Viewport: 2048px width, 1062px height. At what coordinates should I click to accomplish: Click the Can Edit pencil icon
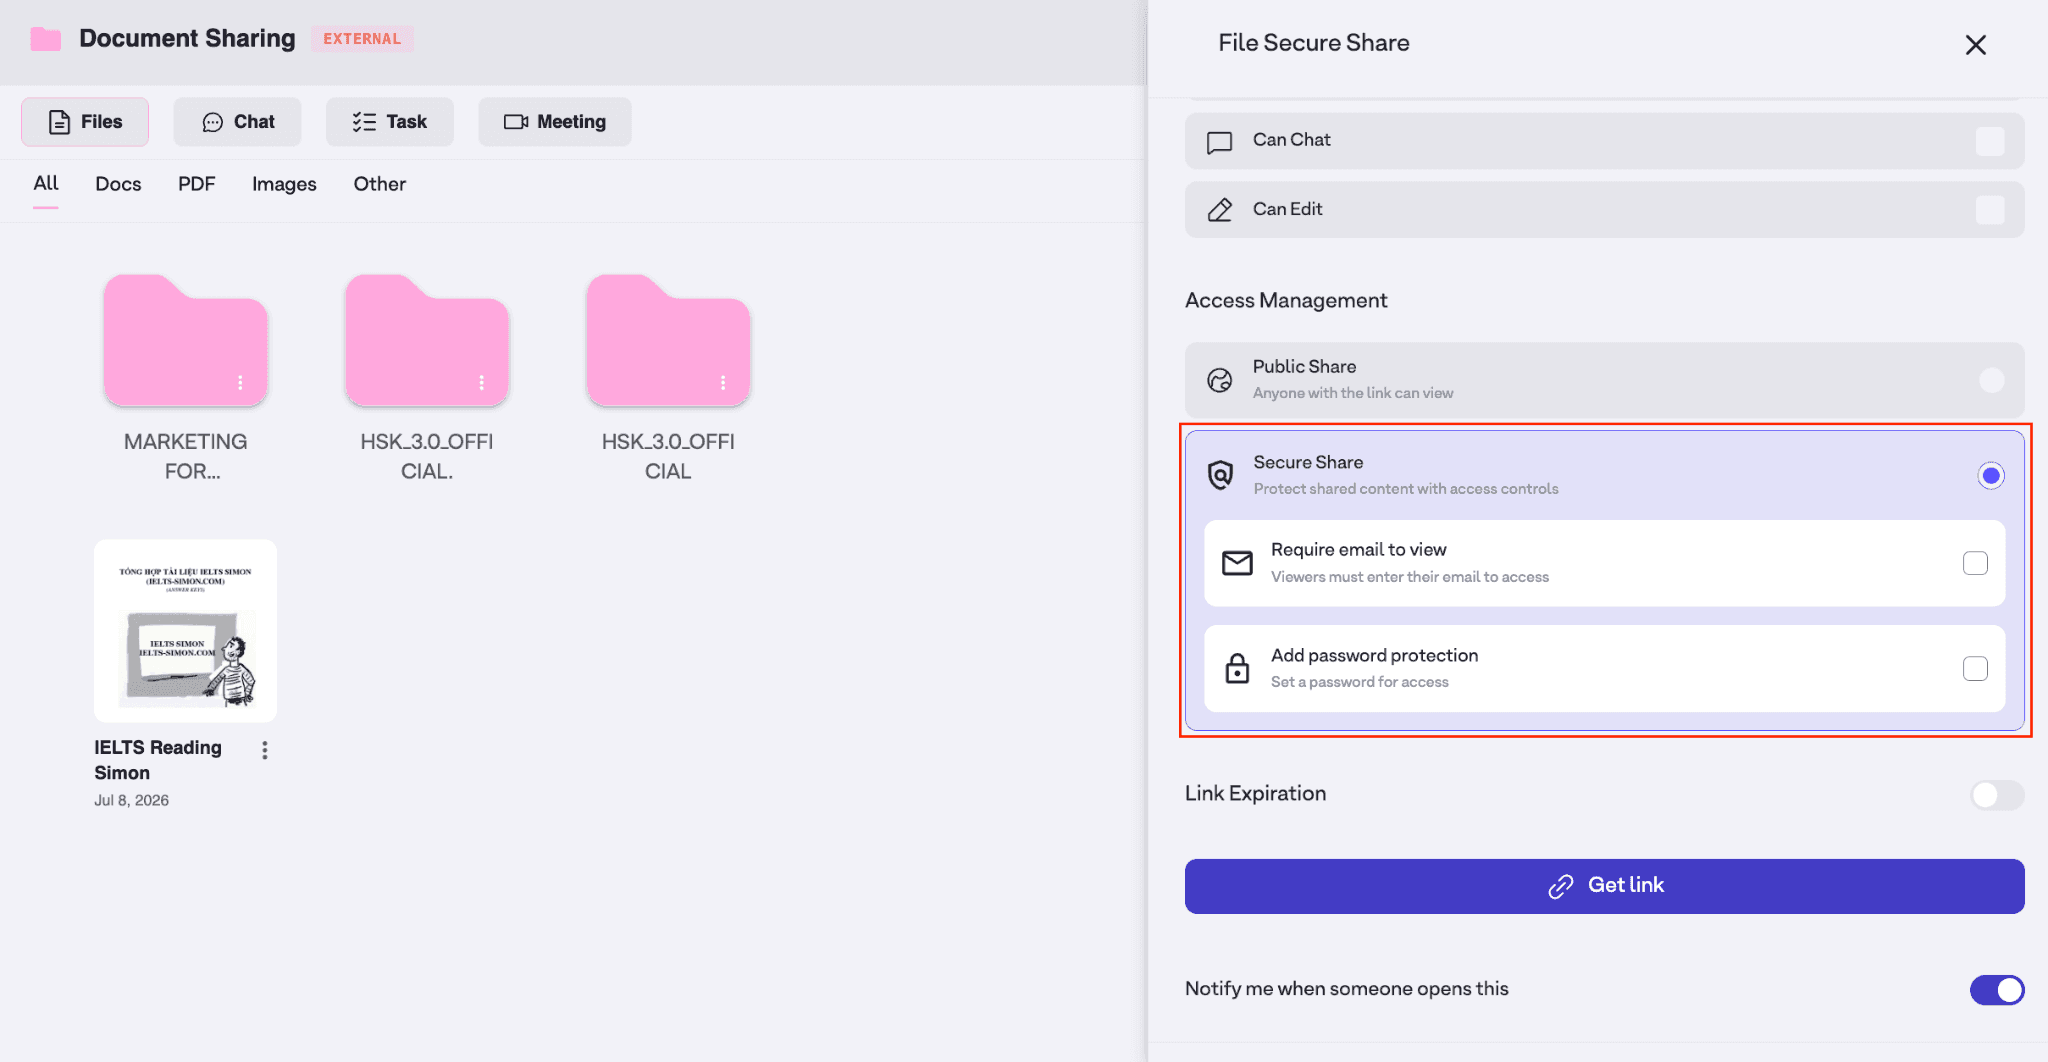click(1219, 210)
